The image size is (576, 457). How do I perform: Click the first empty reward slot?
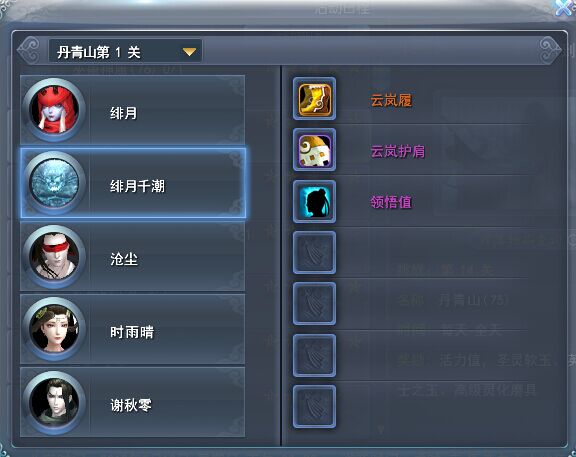pyautogui.click(x=314, y=252)
